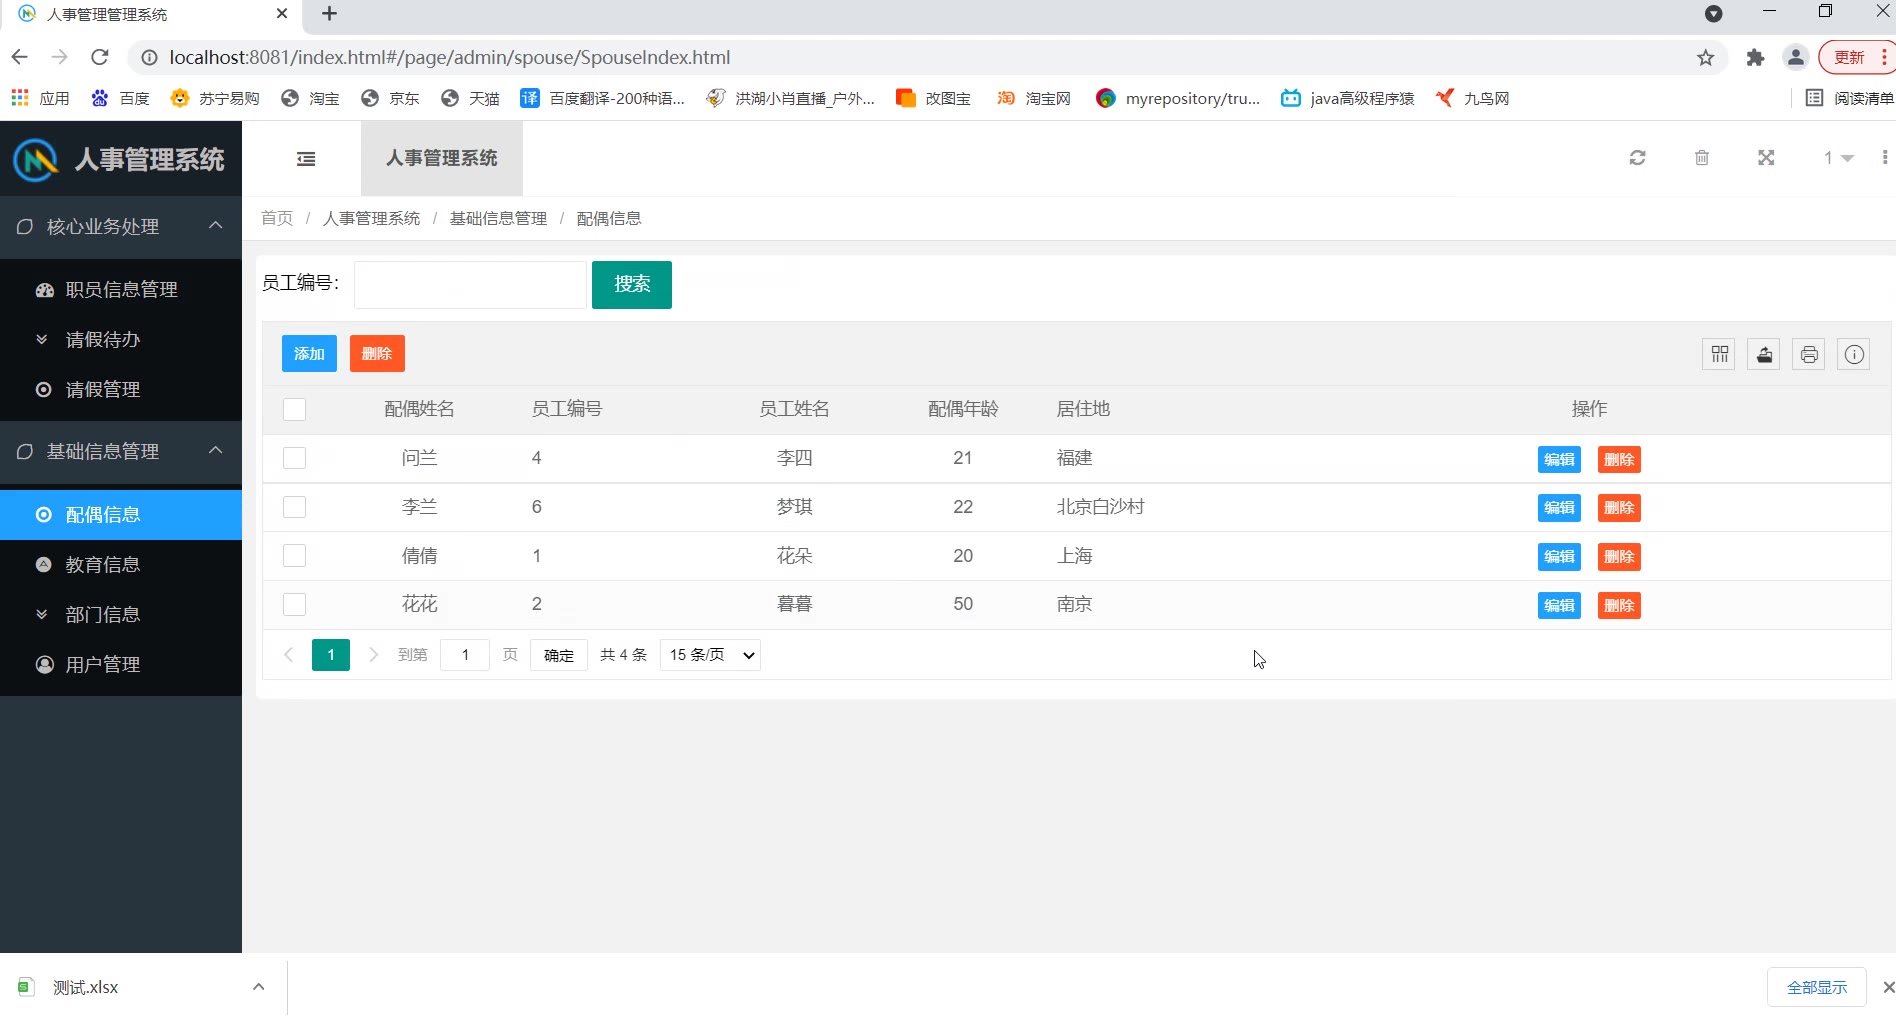Screen dimensions: 1896x1016
Task: Click the refresh icon in header
Action: pyautogui.click(x=1637, y=158)
